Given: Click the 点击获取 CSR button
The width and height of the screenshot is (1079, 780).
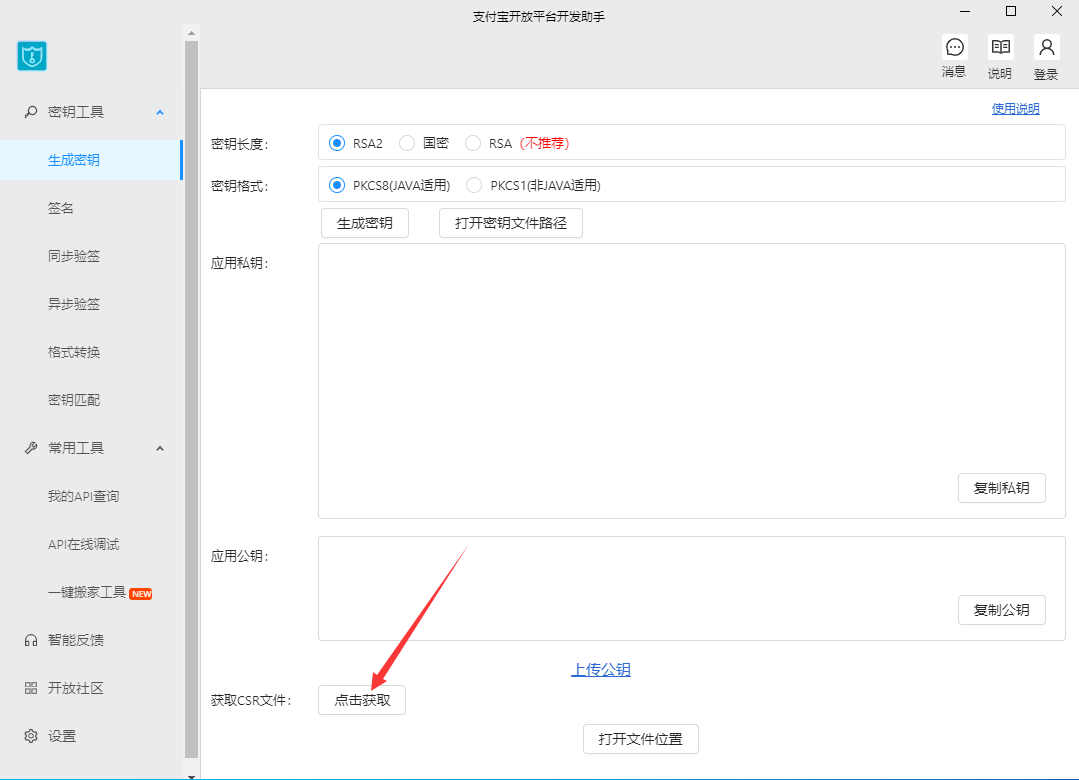Looking at the screenshot, I should (x=362, y=700).
